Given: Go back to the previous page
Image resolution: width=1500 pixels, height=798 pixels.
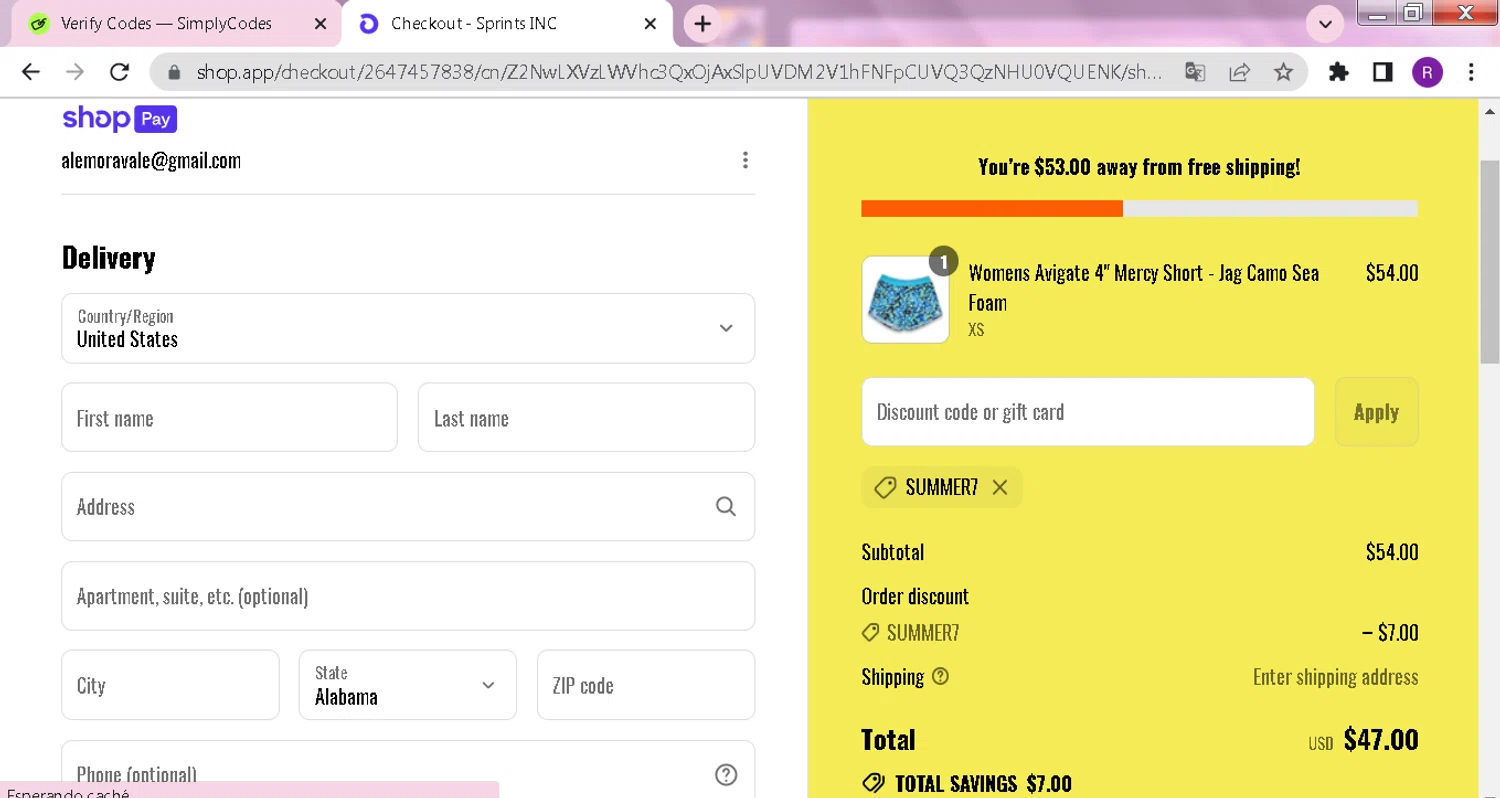Looking at the screenshot, I should [x=31, y=72].
